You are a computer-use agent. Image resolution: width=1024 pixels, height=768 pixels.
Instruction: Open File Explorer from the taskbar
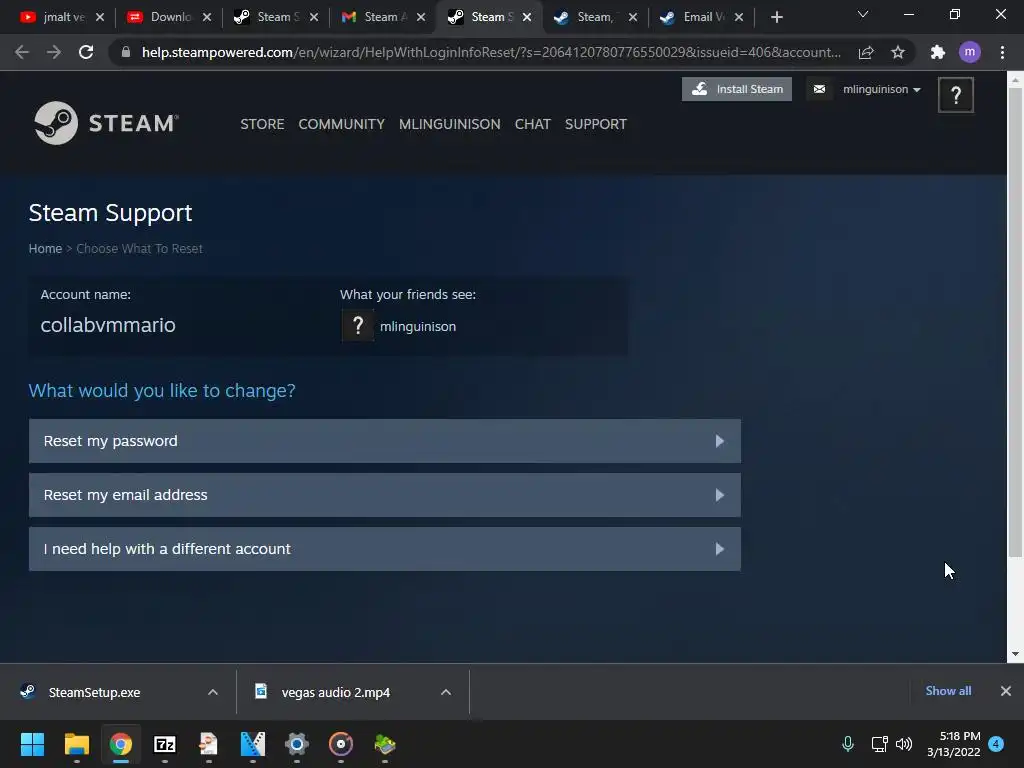click(76, 744)
